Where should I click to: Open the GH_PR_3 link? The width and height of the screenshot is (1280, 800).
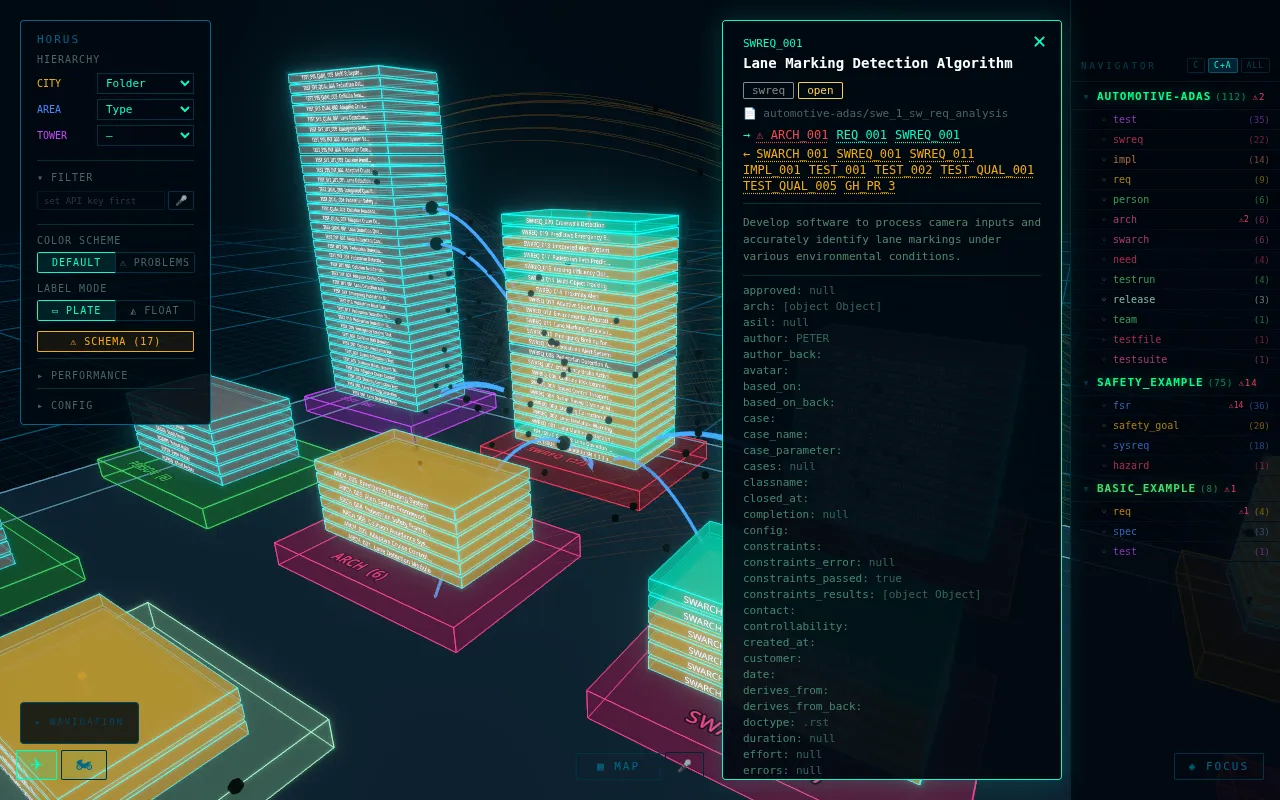(870, 186)
